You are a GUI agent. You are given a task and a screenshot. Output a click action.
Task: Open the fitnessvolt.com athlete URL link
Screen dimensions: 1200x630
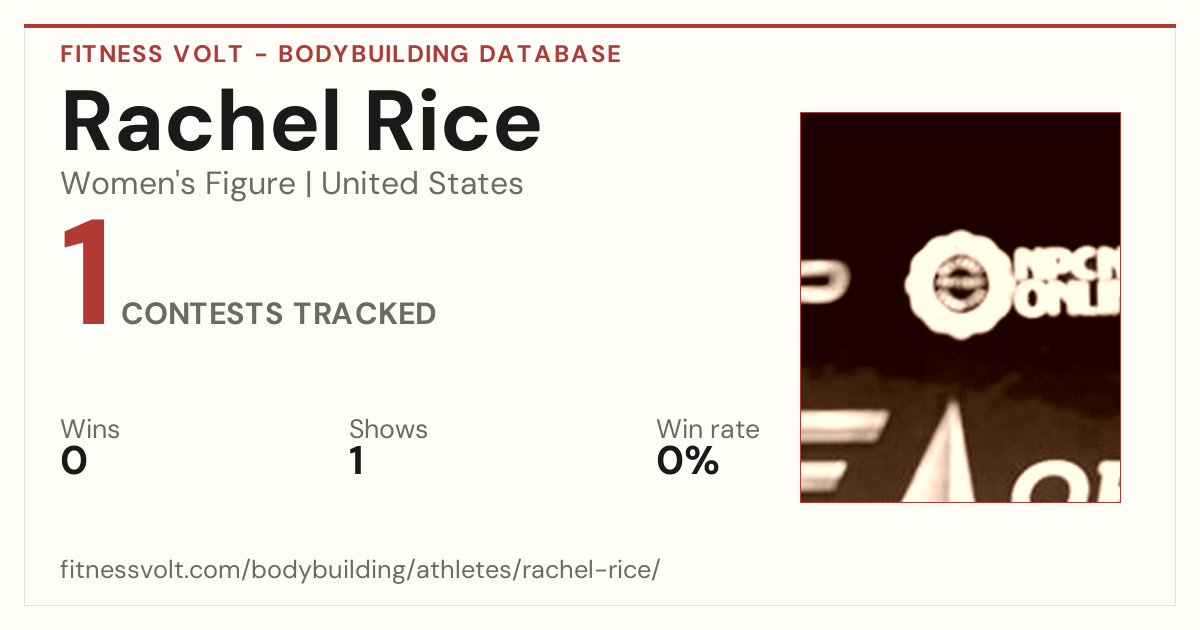(360, 571)
